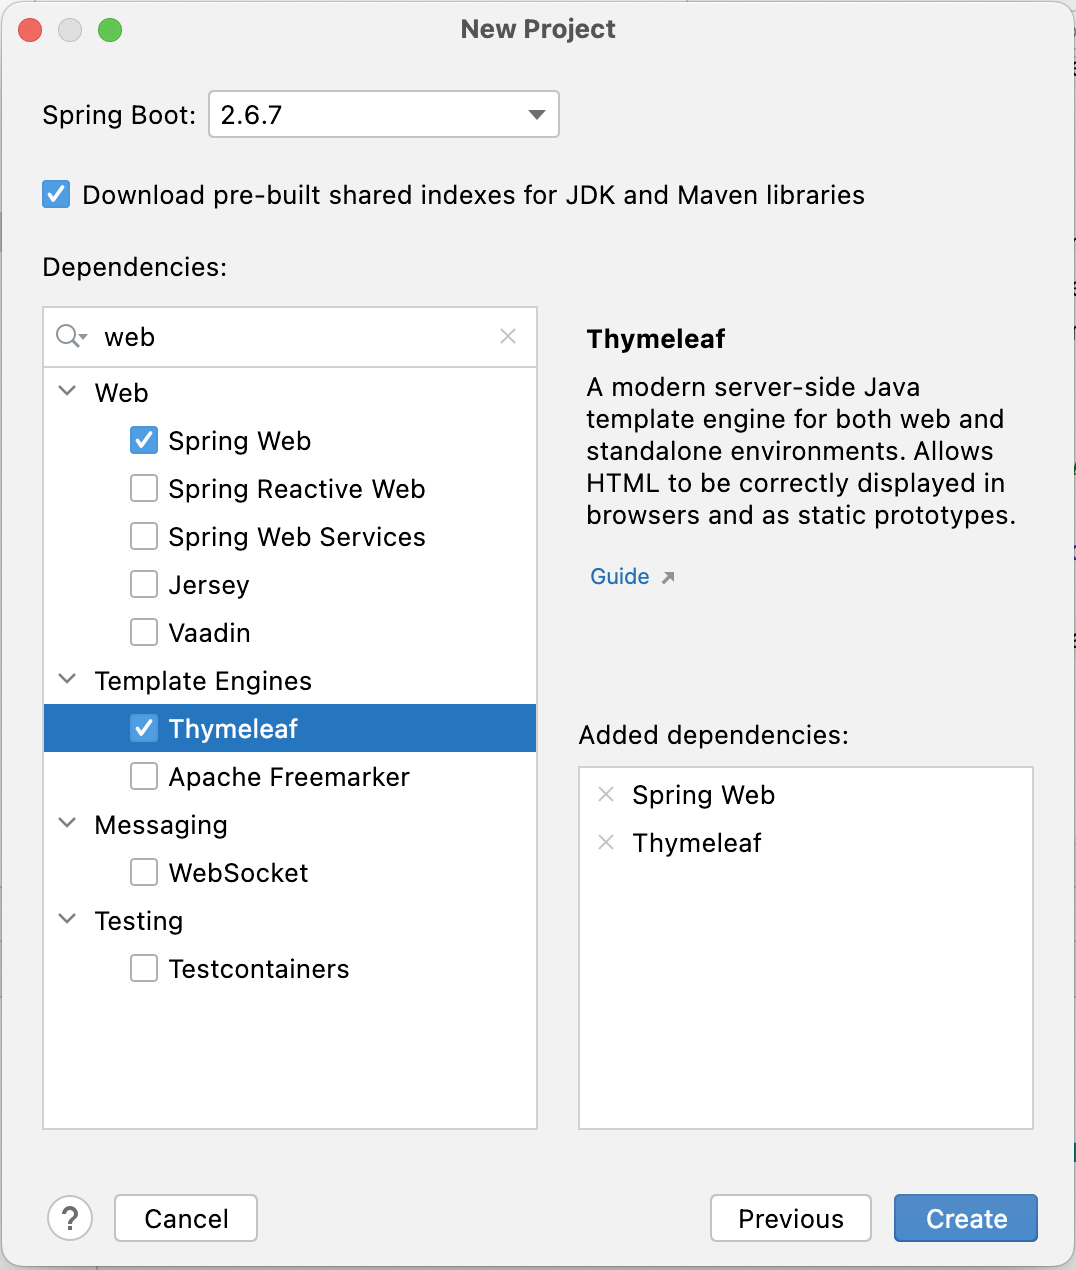Collapse the Web category

click(68, 391)
